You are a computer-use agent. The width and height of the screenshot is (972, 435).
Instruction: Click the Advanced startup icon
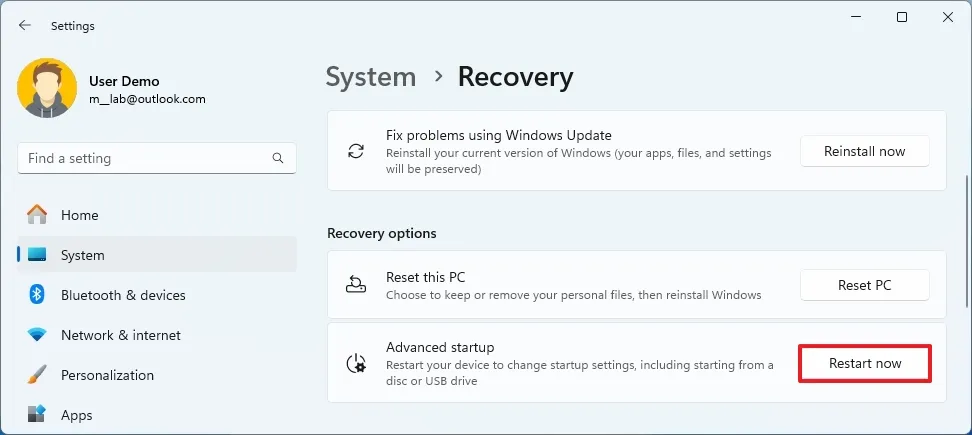coord(356,363)
